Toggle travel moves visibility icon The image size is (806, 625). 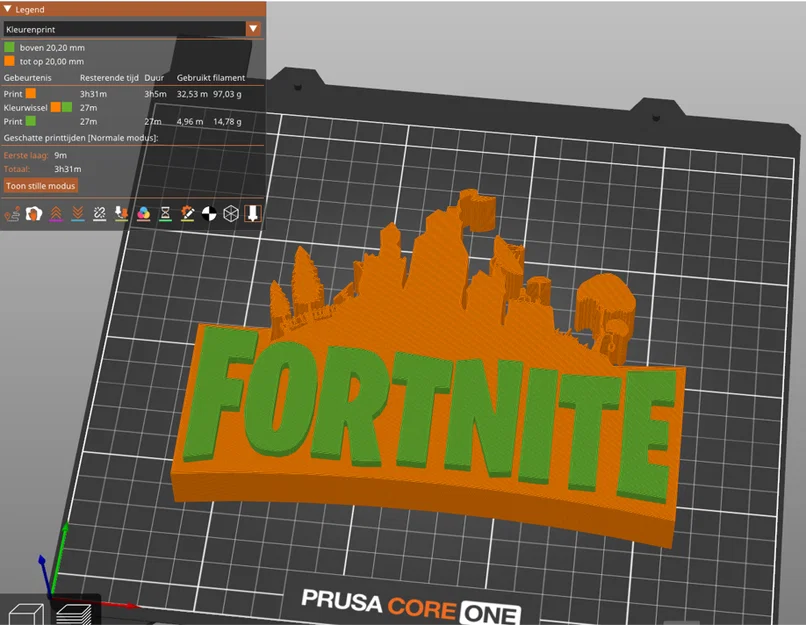[x=12, y=214]
